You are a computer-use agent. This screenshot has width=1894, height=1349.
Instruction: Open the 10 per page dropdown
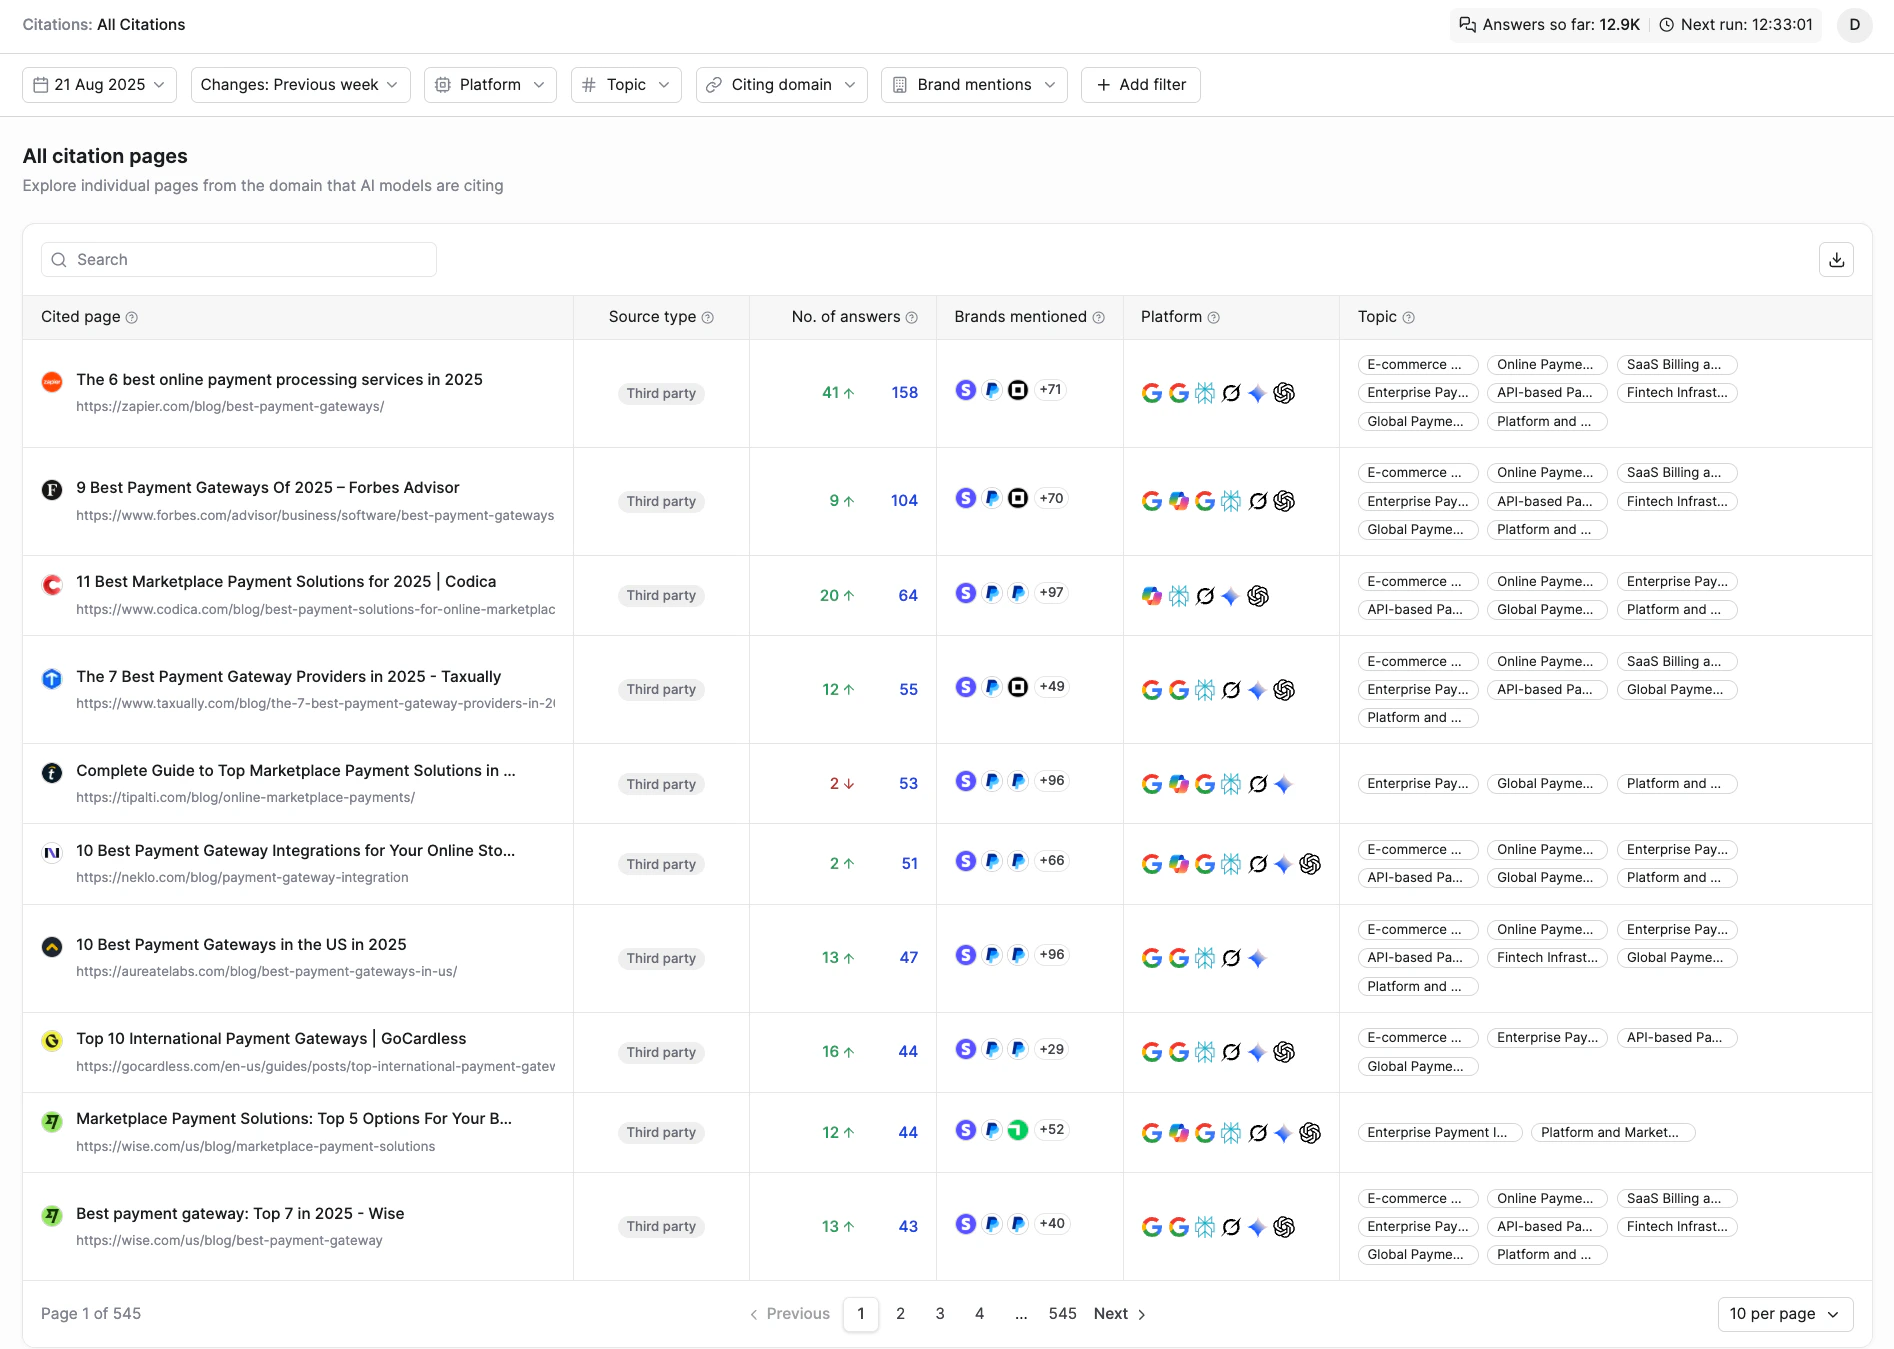click(1784, 1314)
